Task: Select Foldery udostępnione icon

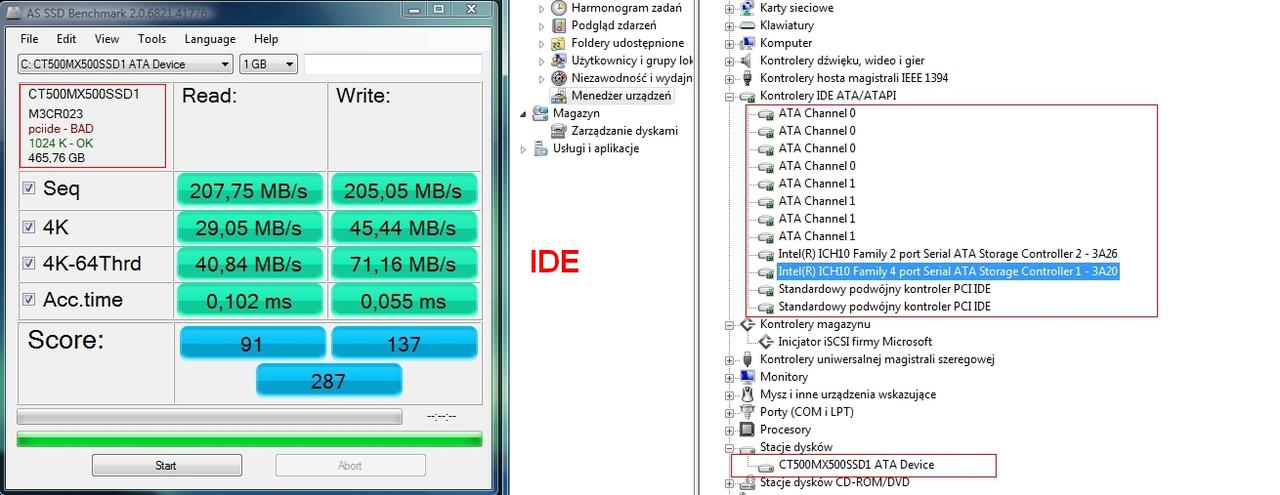Action: [559, 43]
